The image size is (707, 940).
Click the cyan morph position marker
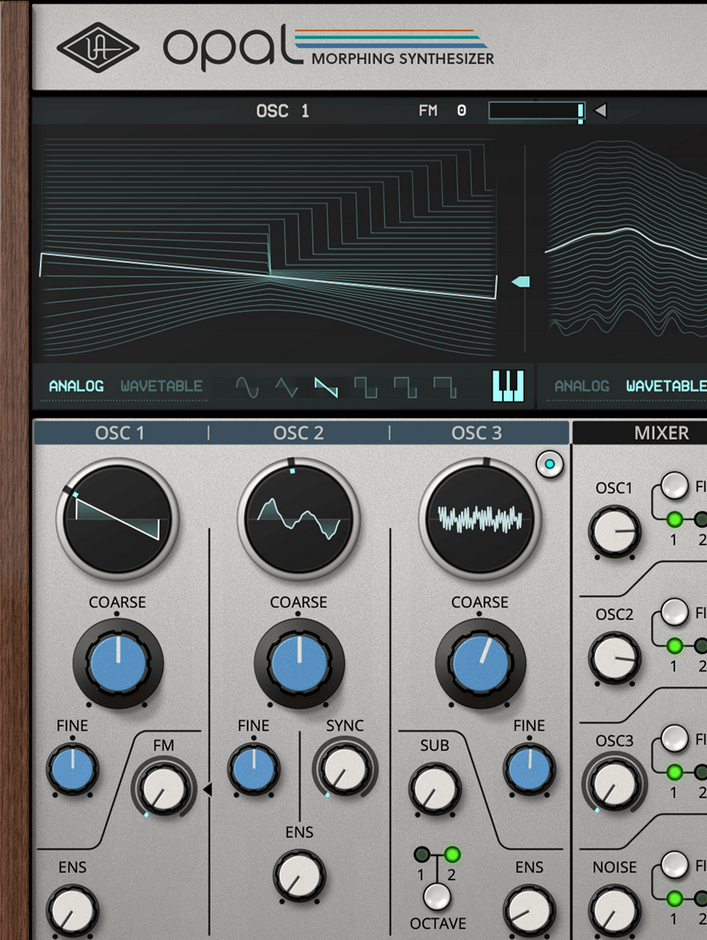tap(521, 282)
